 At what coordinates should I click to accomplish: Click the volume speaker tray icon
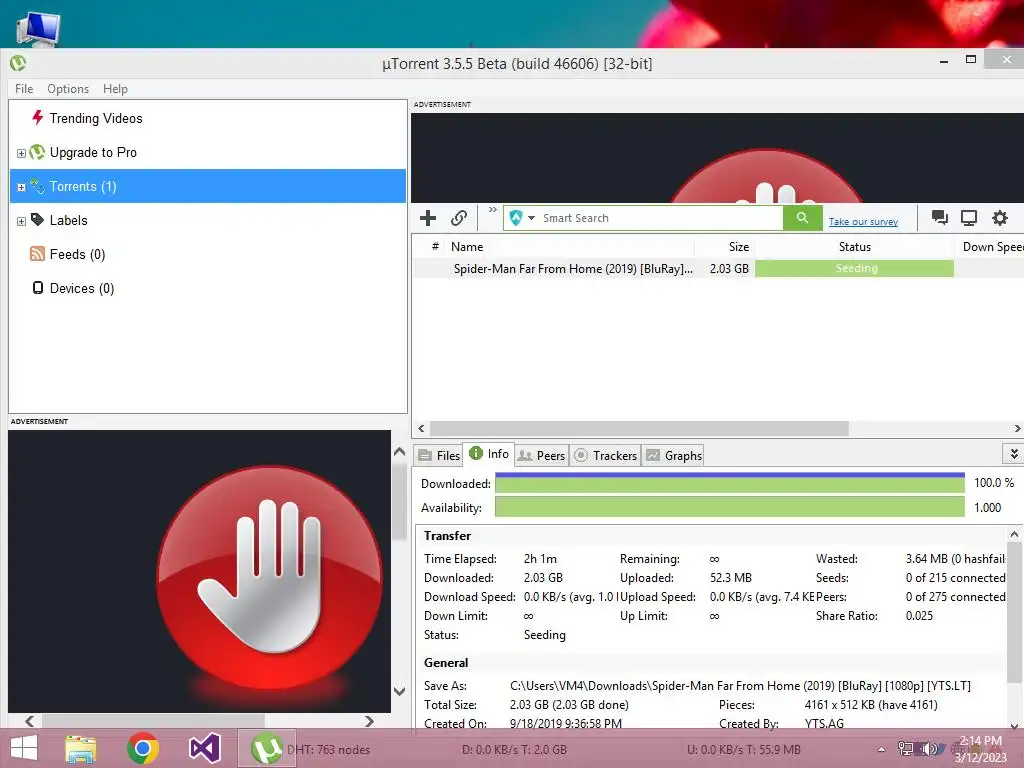[x=929, y=748]
